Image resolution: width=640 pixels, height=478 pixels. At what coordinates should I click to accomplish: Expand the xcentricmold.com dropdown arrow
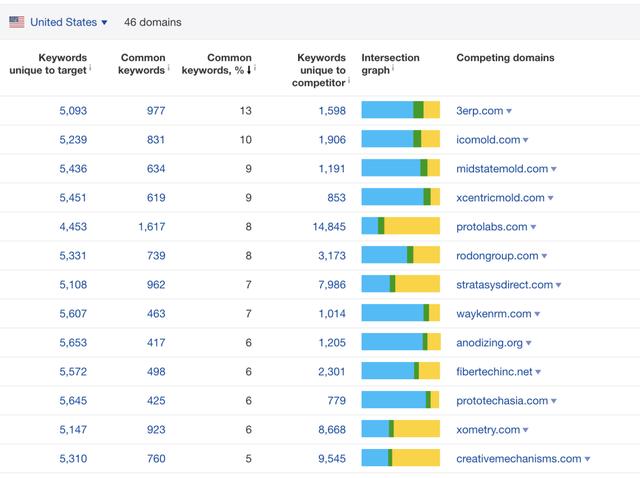[551, 198]
